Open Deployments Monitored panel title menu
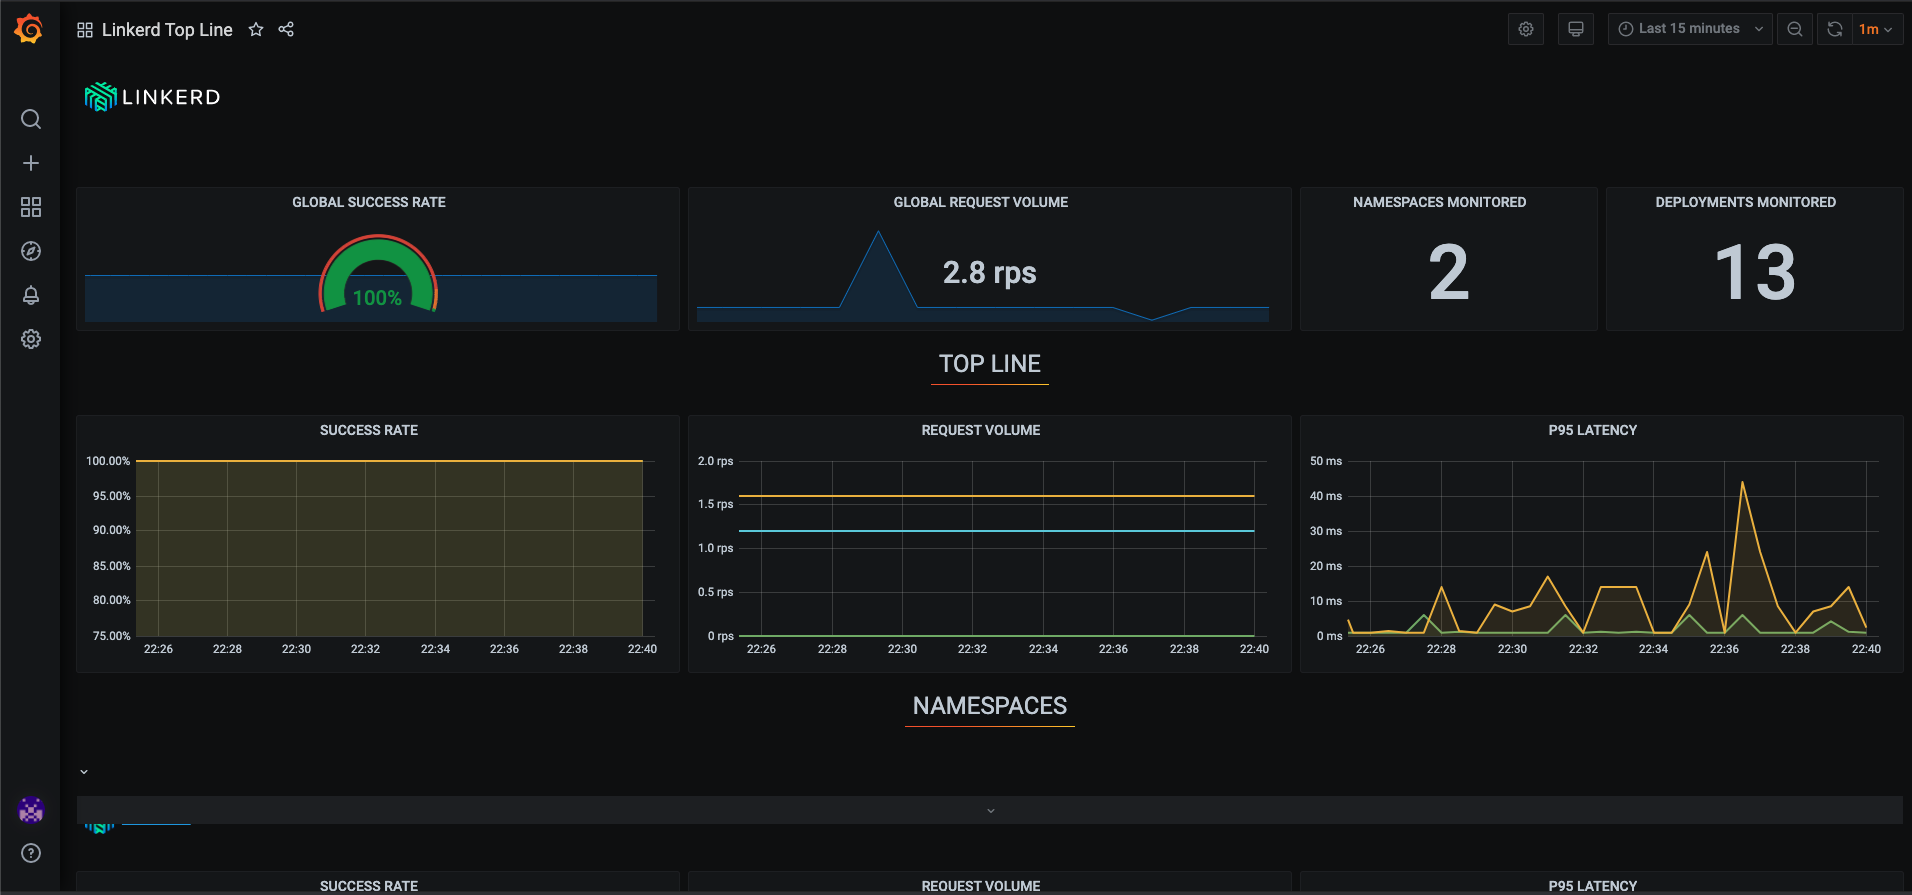 [1746, 202]
